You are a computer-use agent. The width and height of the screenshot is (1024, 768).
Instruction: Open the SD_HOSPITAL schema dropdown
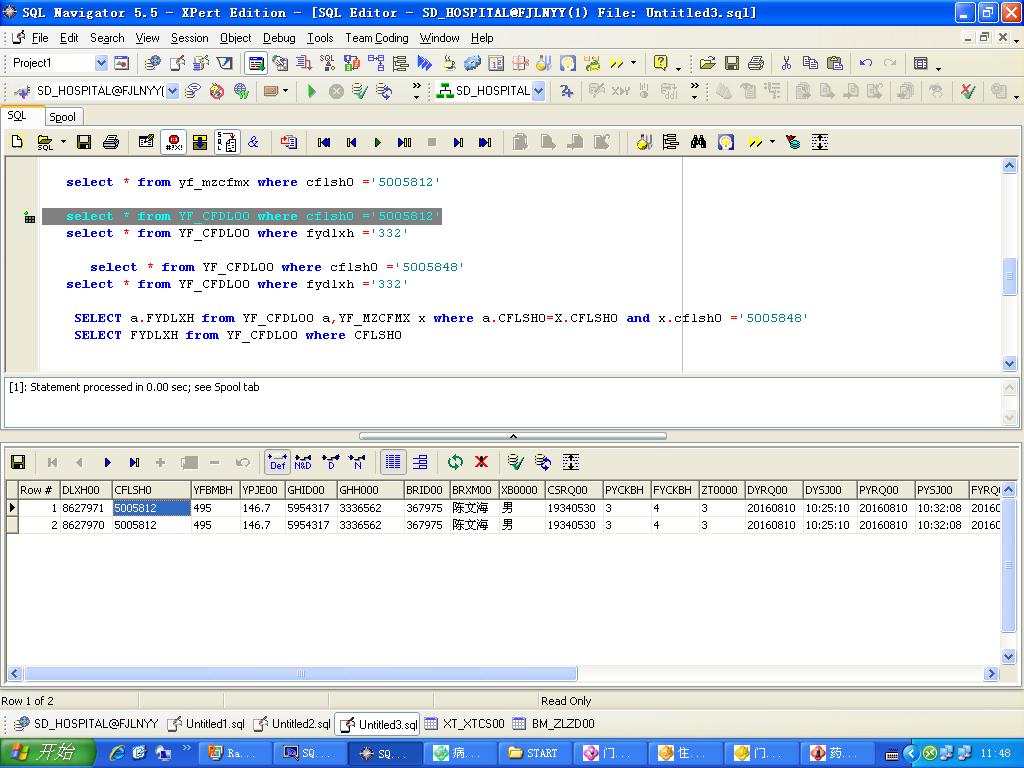pyautogui.click(x=538, y=91)
